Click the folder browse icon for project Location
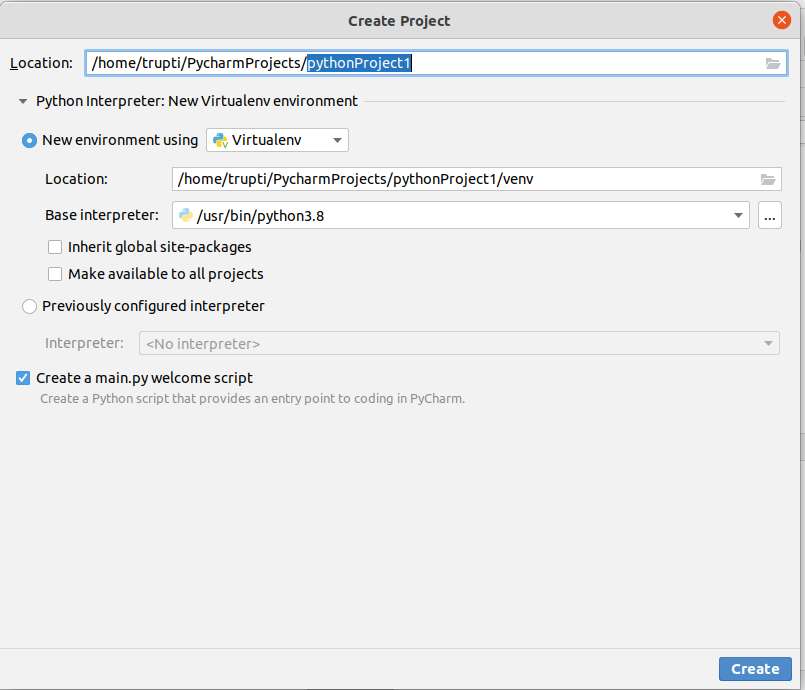Viewport: 805px width, 690px height. (772, 63)
